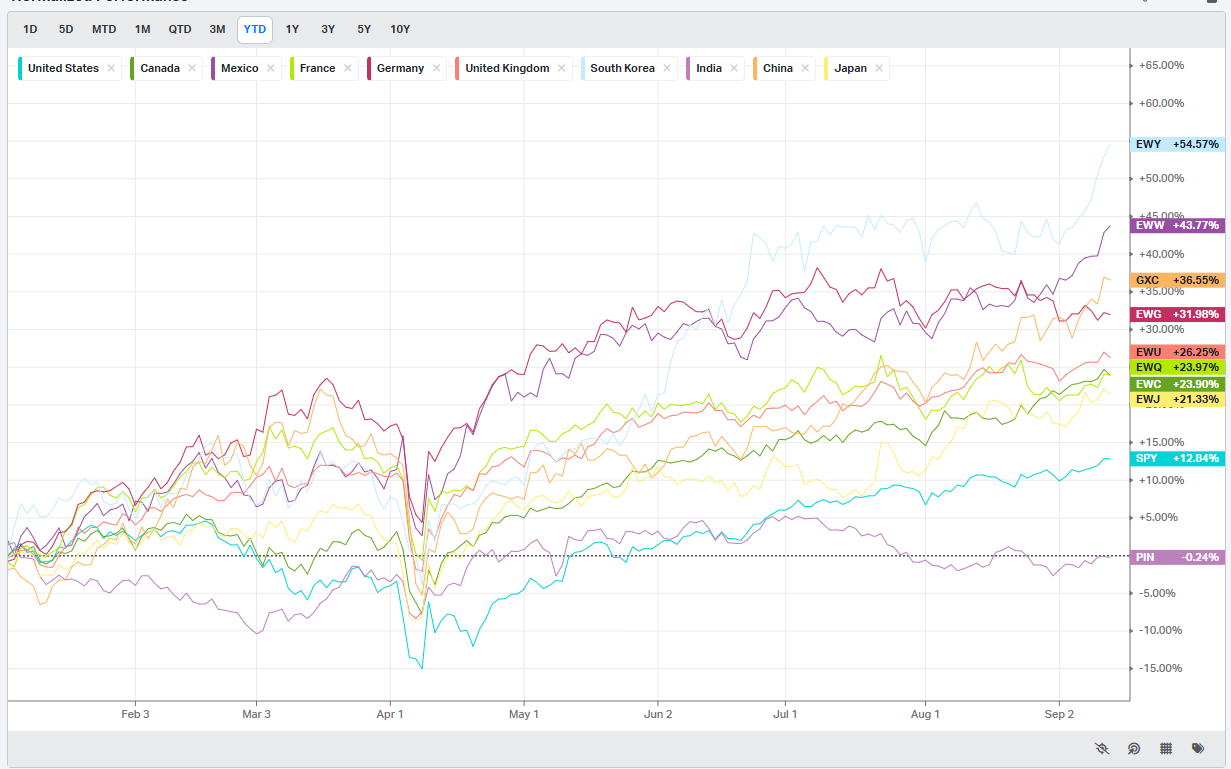Screen dimensions: 1231x769
Task: Remove Germany series via its X
Action: [436, 68]
